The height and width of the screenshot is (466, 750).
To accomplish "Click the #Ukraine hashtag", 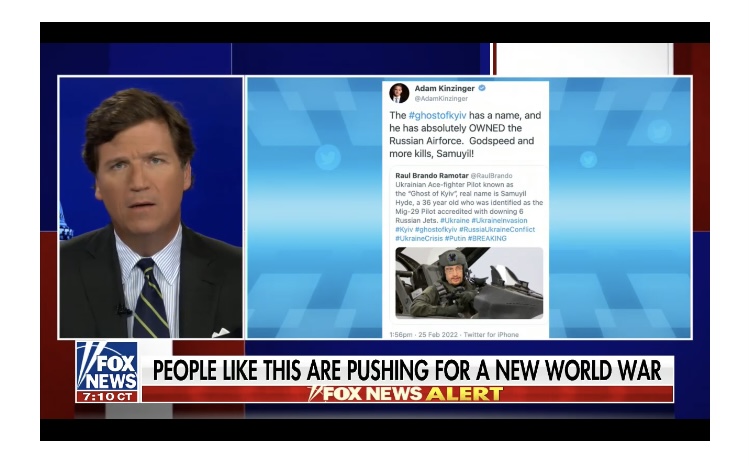I will [454, 221].
